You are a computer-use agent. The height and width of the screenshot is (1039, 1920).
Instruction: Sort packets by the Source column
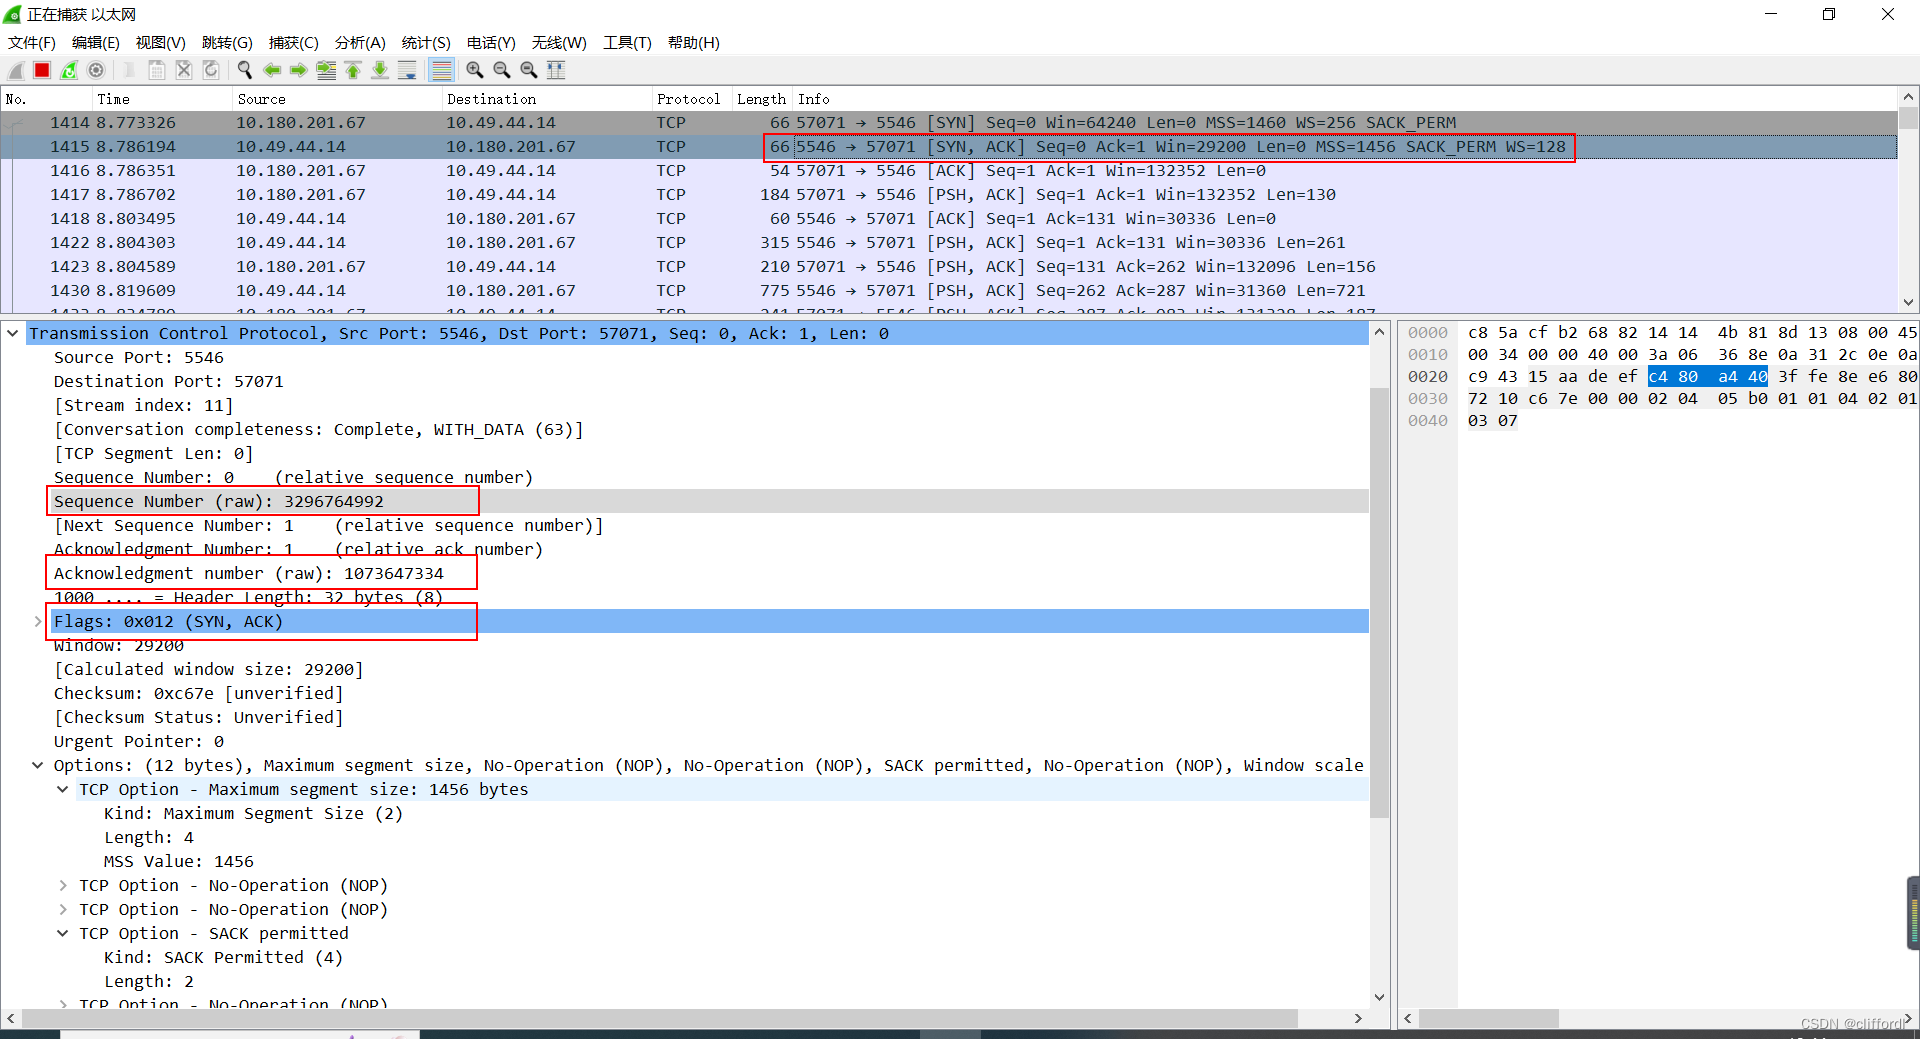pos(336,99)
